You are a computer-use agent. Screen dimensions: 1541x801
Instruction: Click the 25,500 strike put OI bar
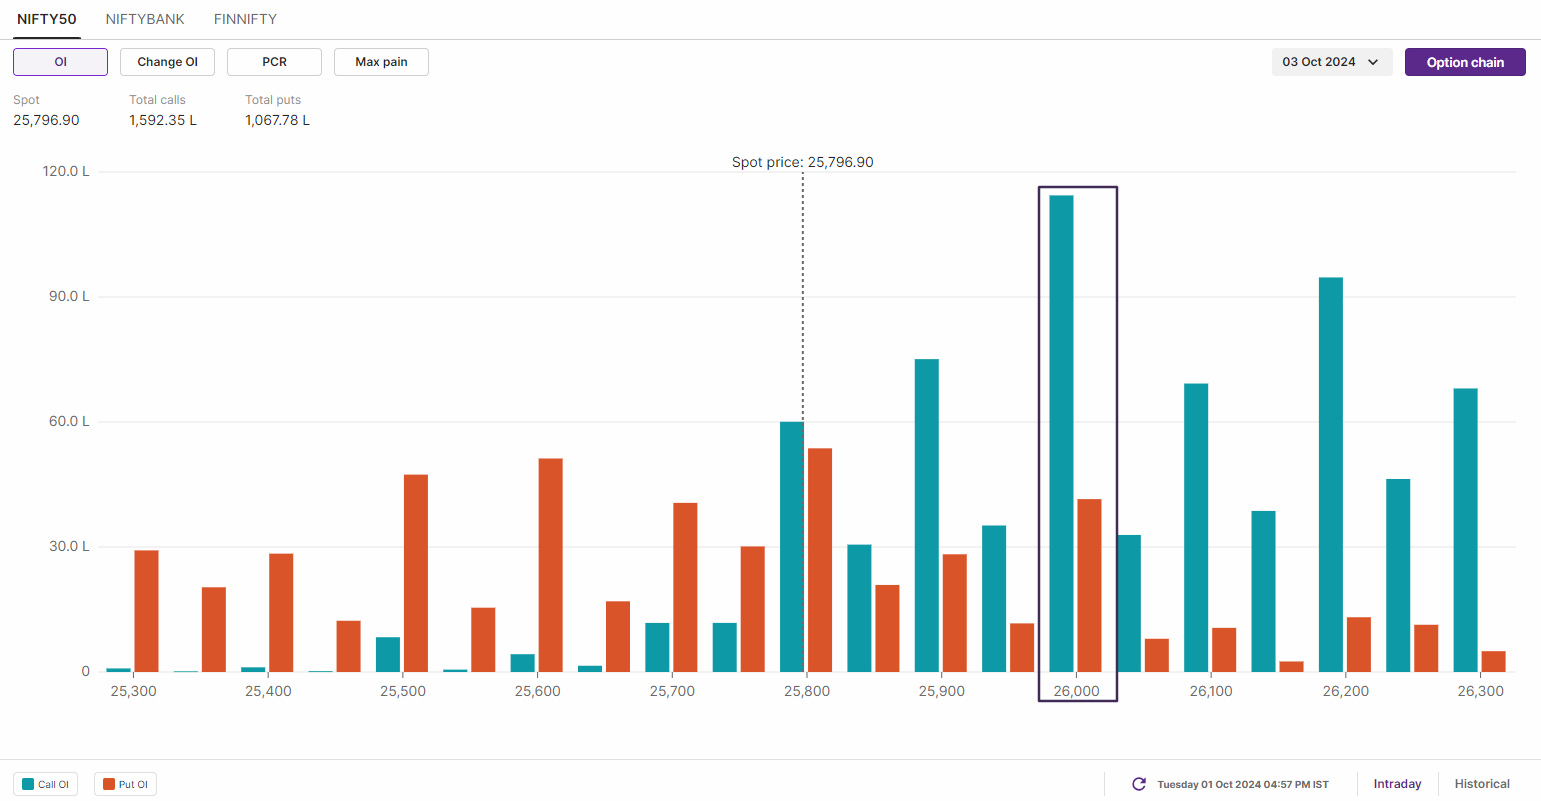pyautogui.click(x=416, y=573)
